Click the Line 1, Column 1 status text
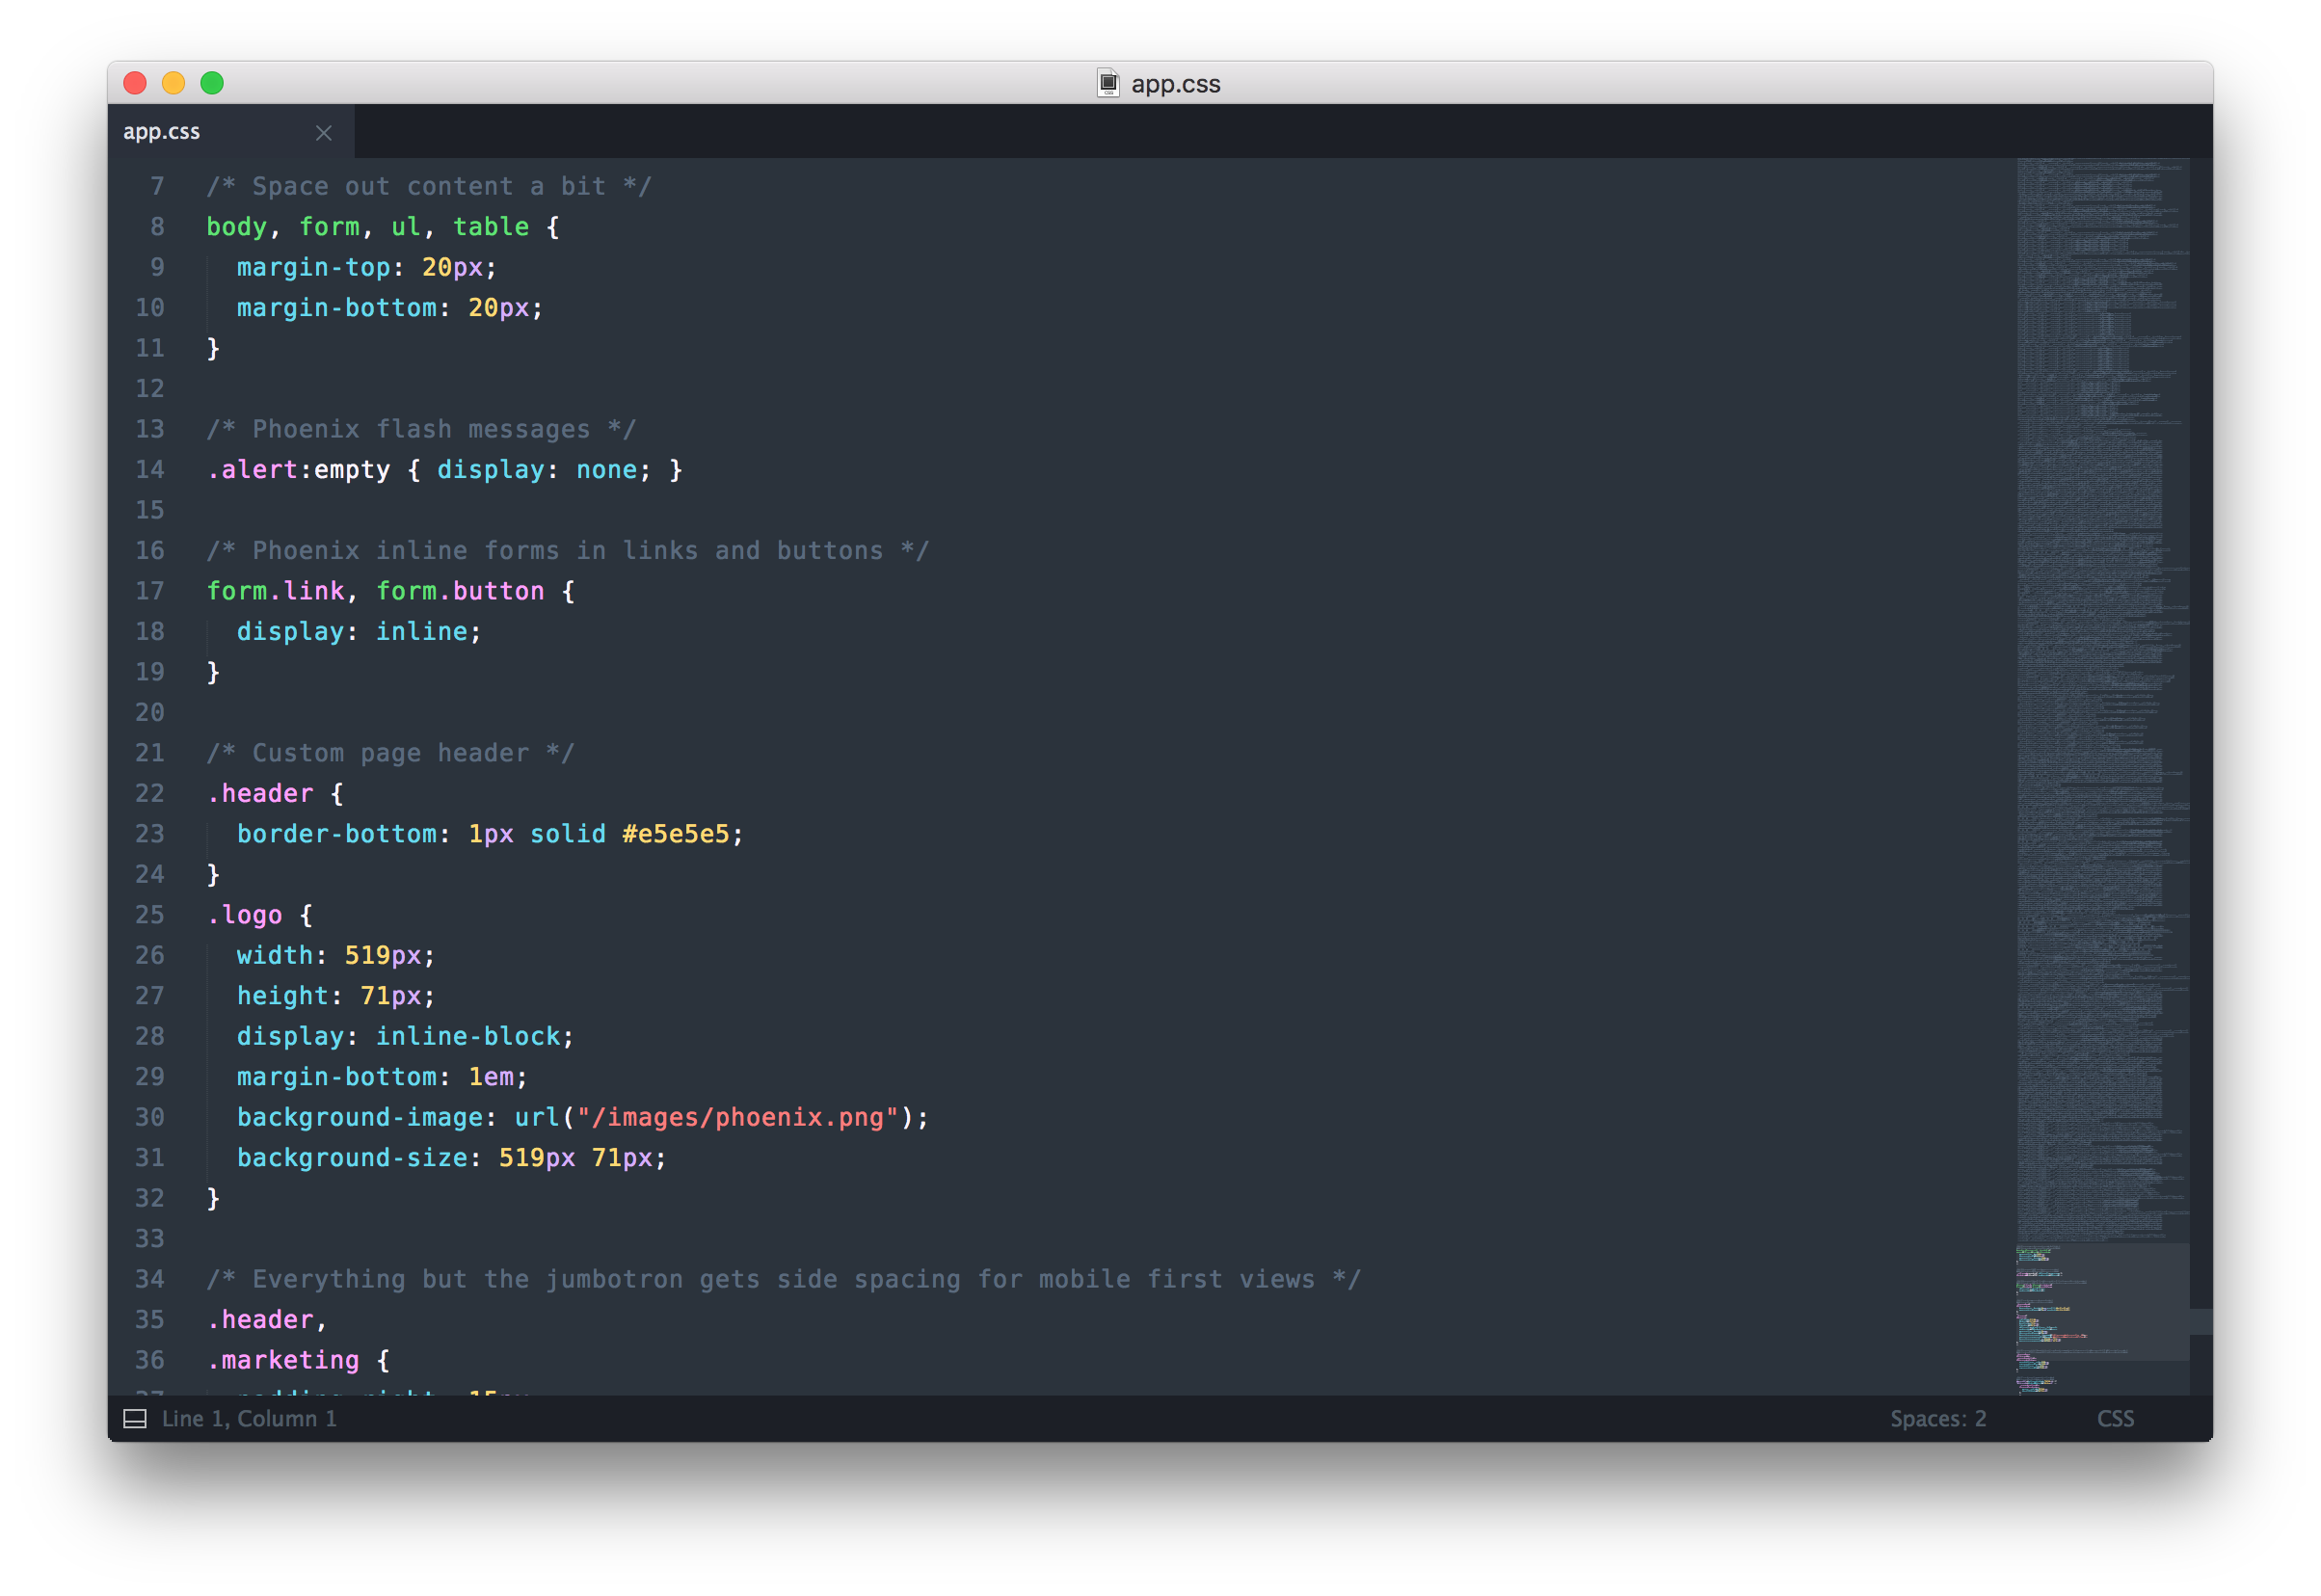 pyautogui.click(x=249, y=1418)
